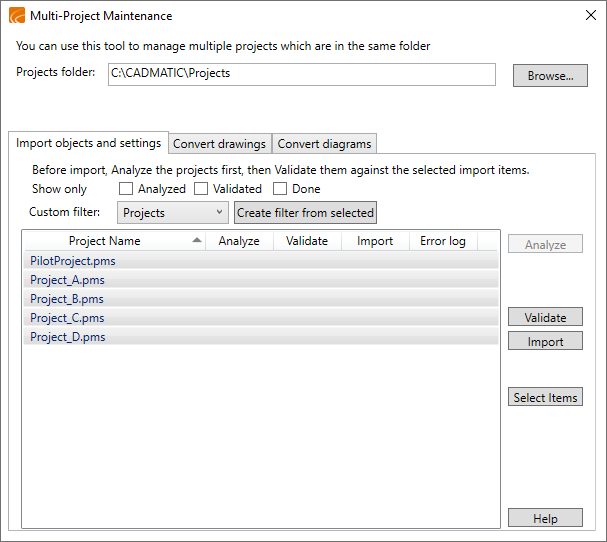Click inside the Projects folder path field
This screenshot has width=607, height=542.
tap(301, 75)
